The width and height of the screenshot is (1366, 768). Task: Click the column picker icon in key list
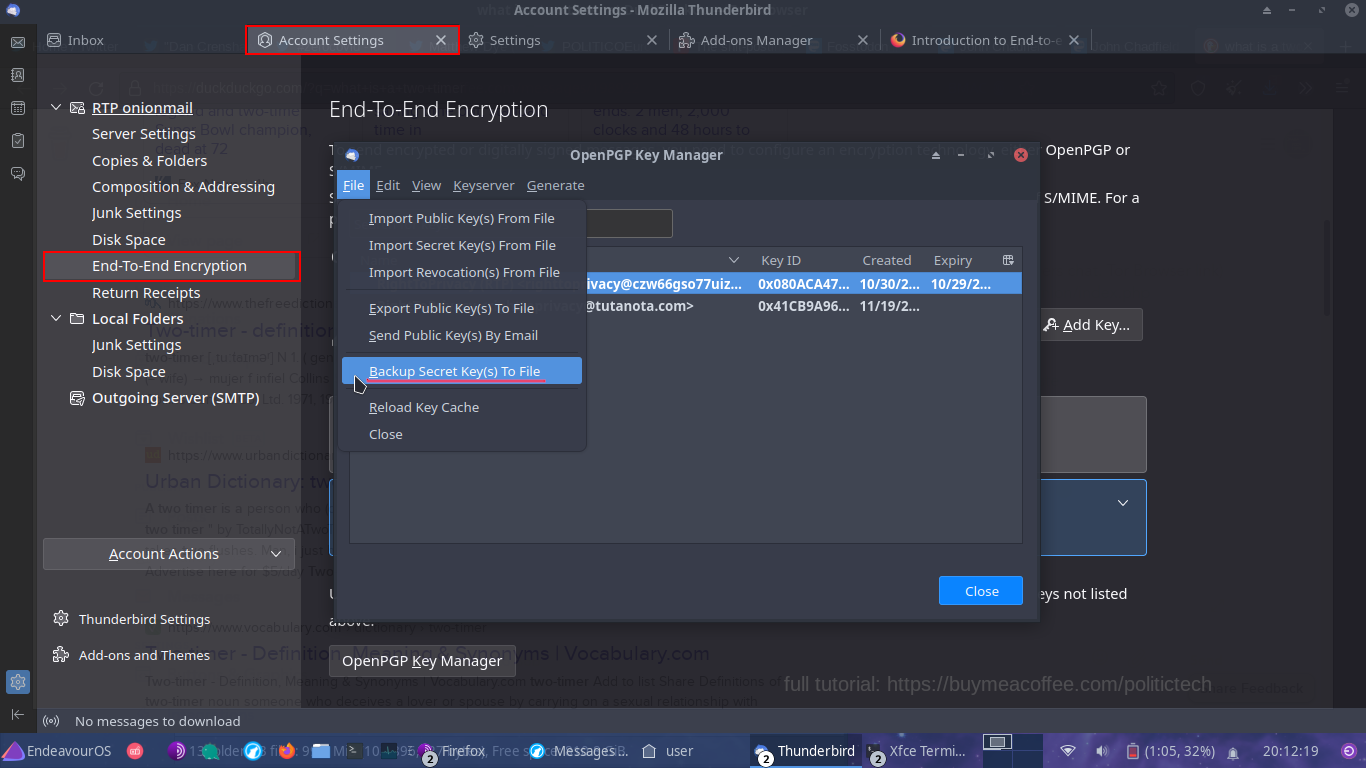click(1008, 260)
